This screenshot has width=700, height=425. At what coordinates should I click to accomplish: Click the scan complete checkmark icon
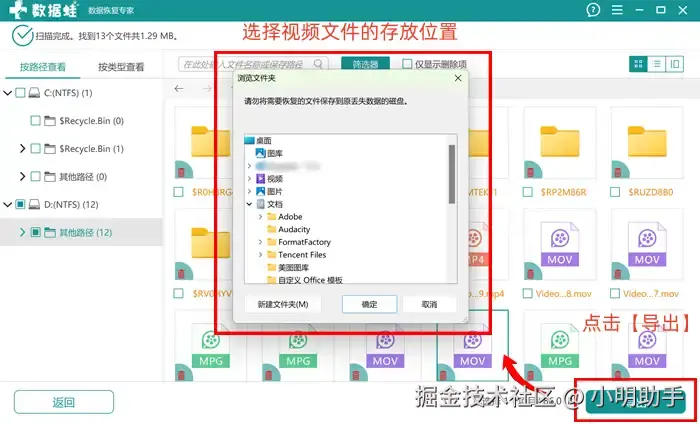22,36
